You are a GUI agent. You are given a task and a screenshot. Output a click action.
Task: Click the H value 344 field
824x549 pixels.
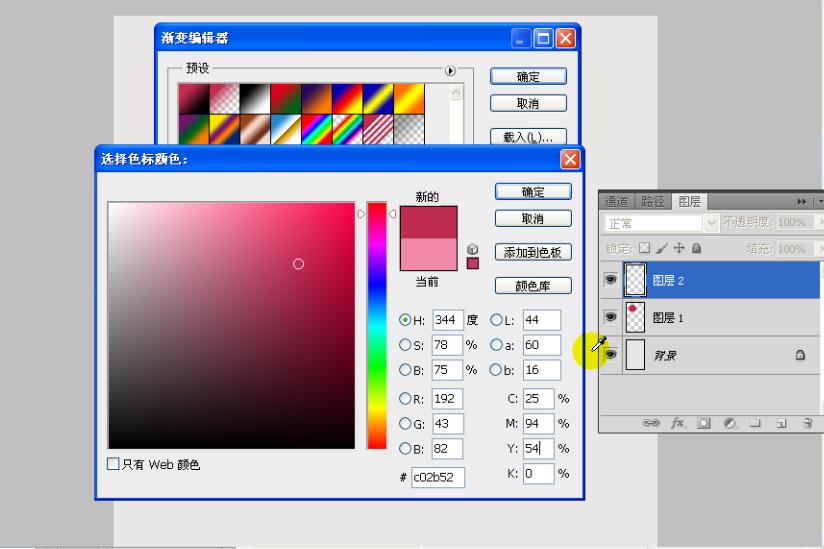pos(448,319)
